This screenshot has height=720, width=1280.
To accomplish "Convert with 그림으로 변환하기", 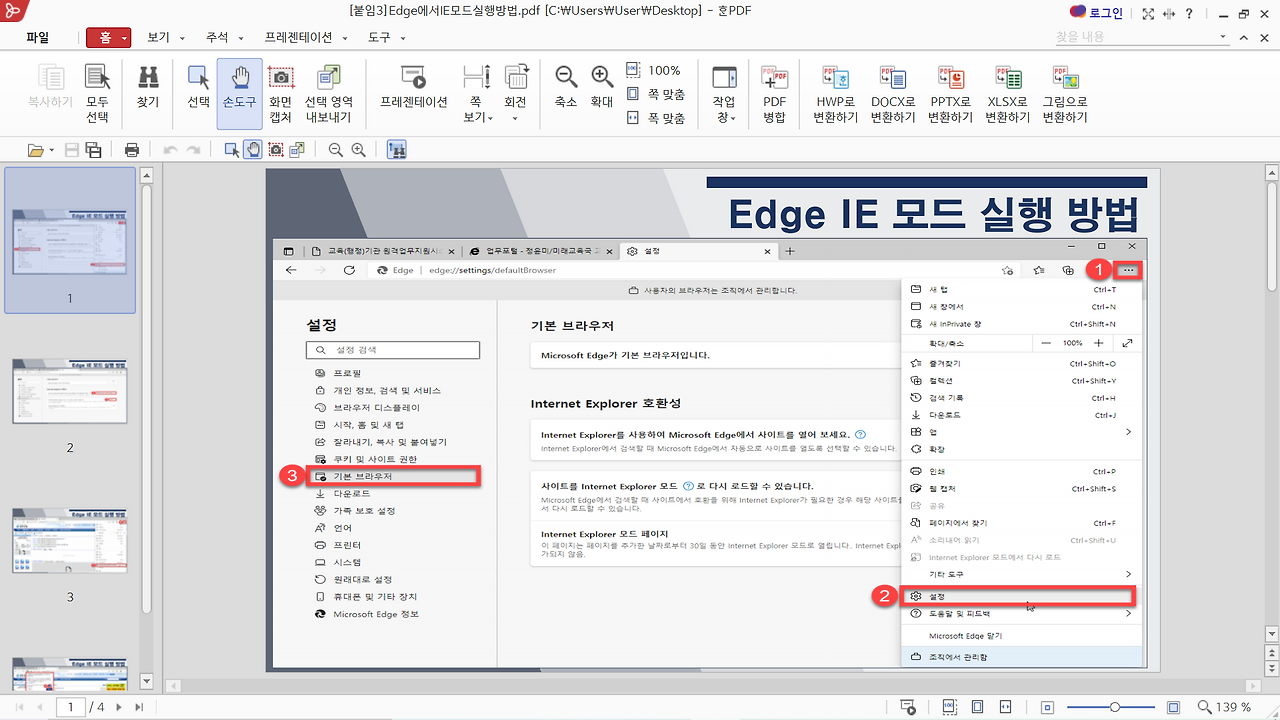I will (1065, 94).
